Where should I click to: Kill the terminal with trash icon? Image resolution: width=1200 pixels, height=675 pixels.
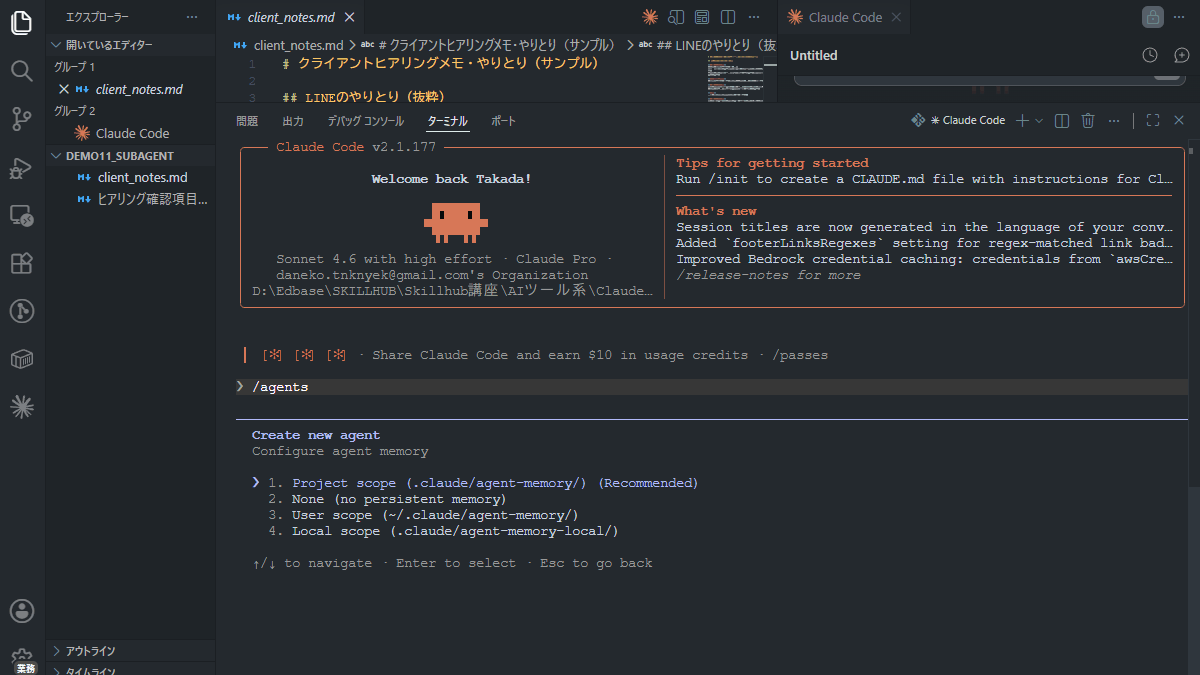tap(1088, 120)
